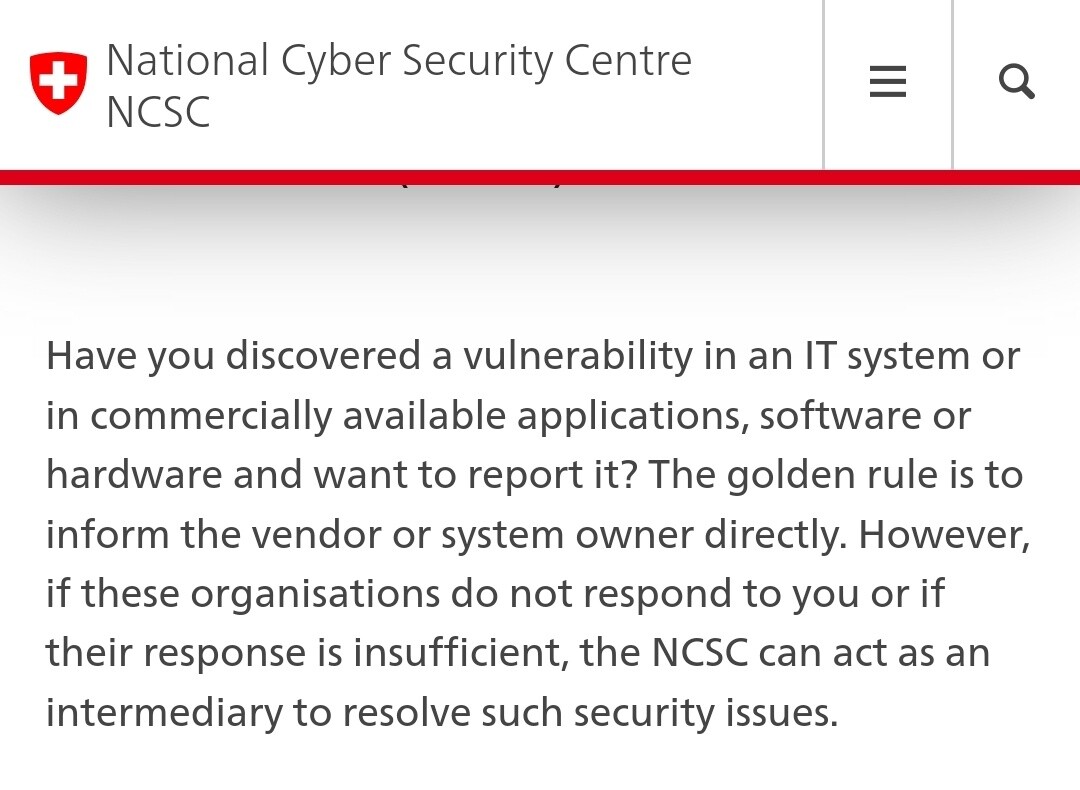Screen dimensions: 1080x790
Task: Click the word "intermediary" in the text
Action: tap(165, 712)
